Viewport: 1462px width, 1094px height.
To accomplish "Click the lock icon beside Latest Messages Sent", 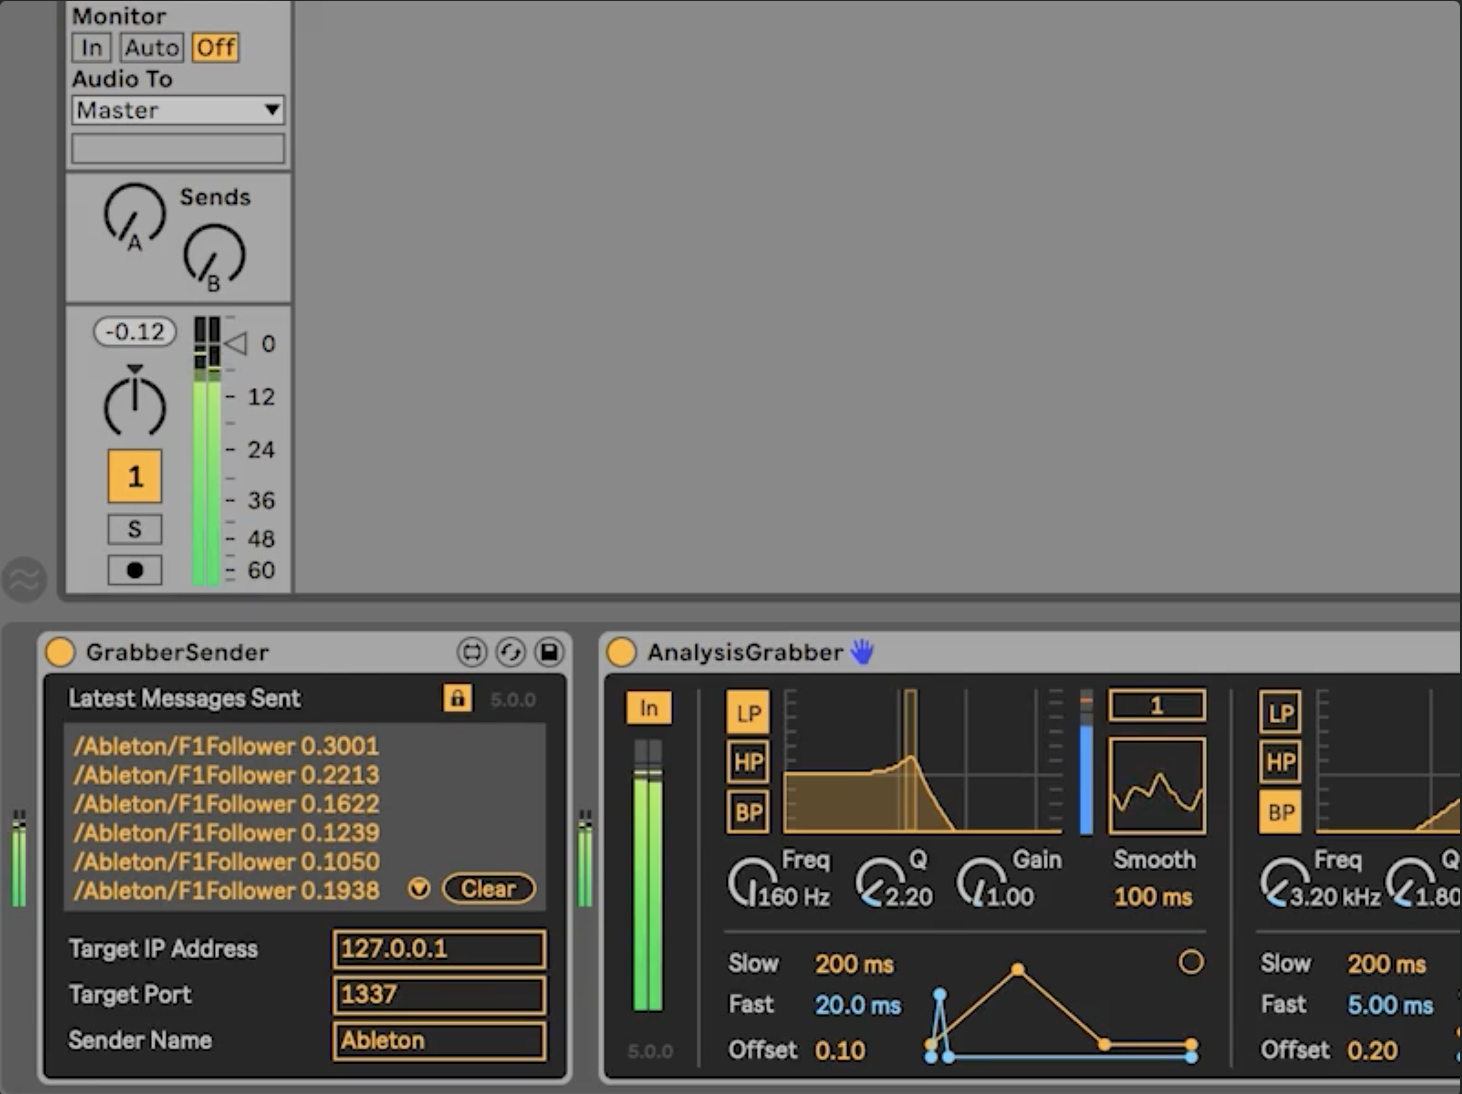I will click(457, 698).
